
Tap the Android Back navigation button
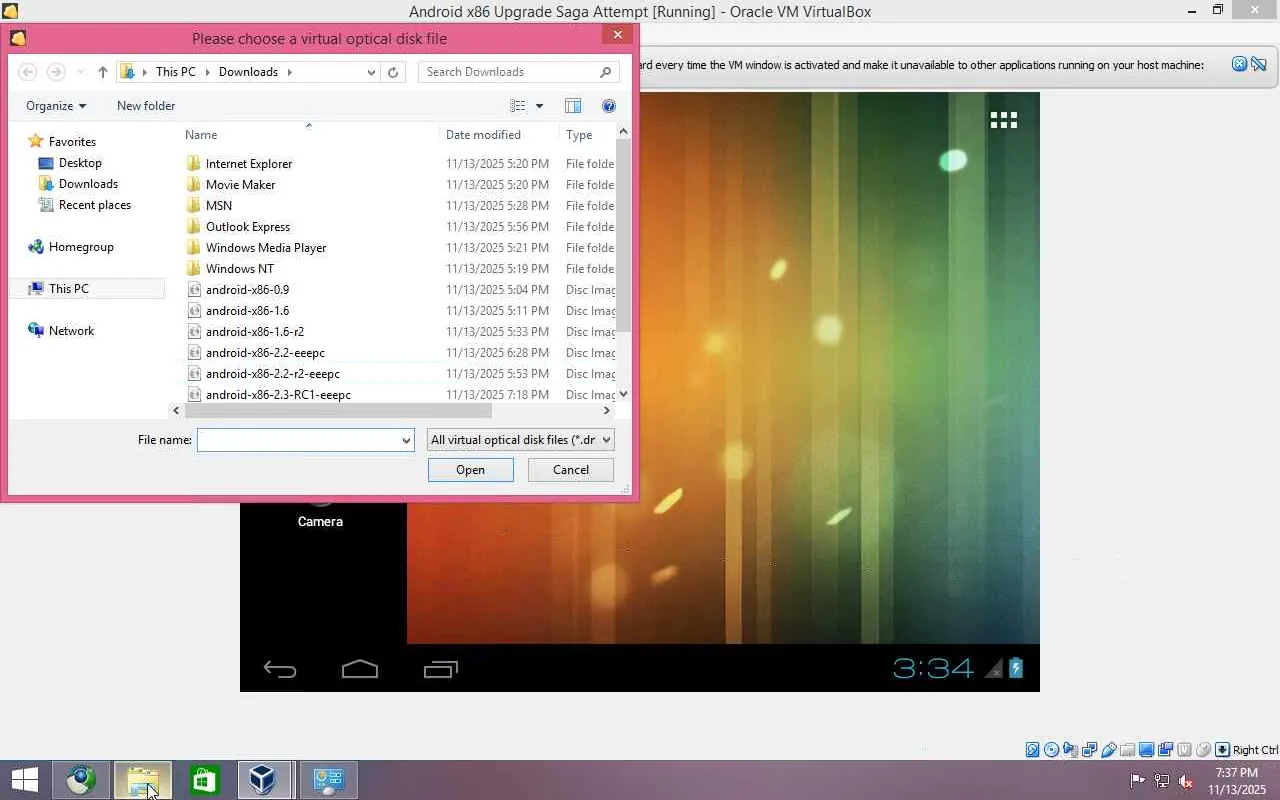(280, 668)
